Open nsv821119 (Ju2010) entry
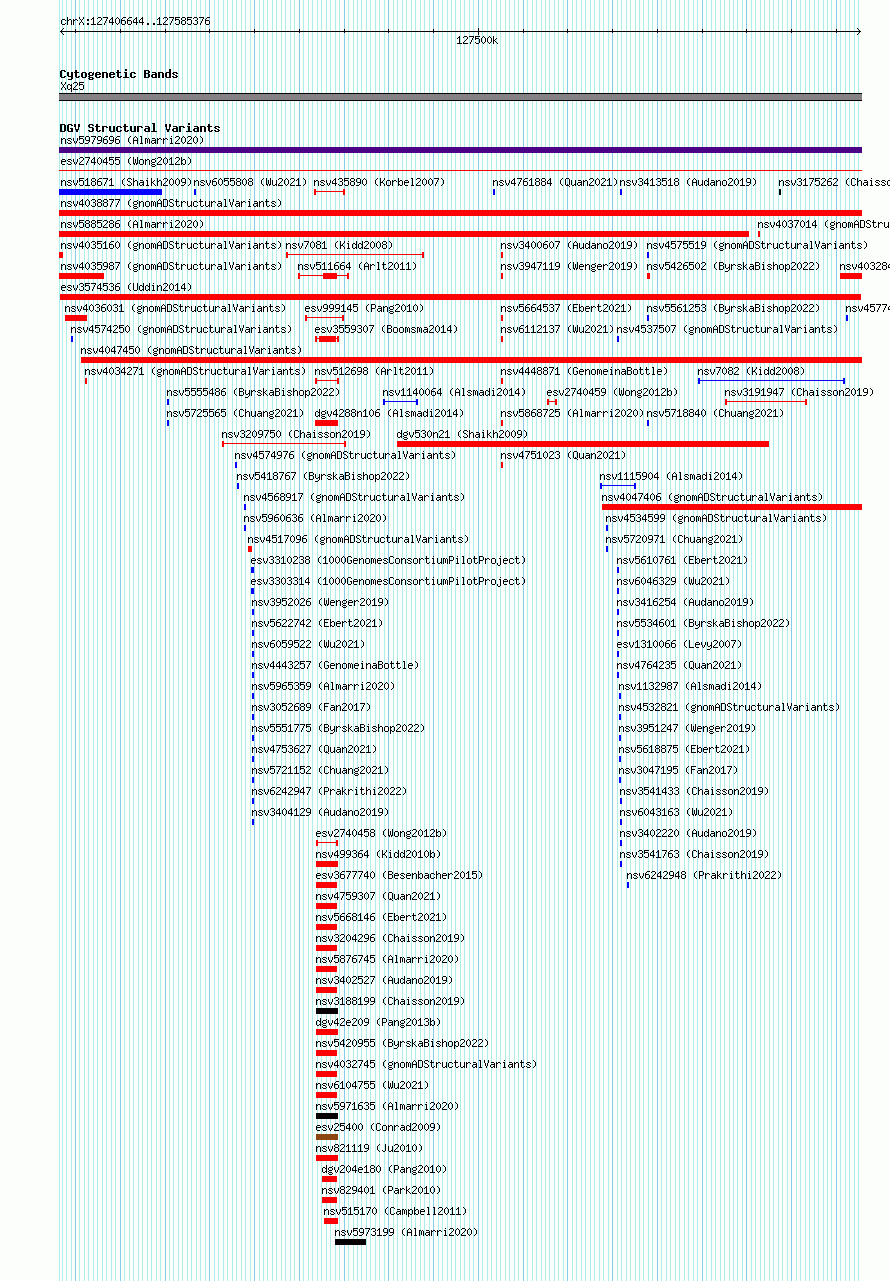The width and height of the screenshot is (890, 1281). pyautogui.click(x=369, y=1148)
